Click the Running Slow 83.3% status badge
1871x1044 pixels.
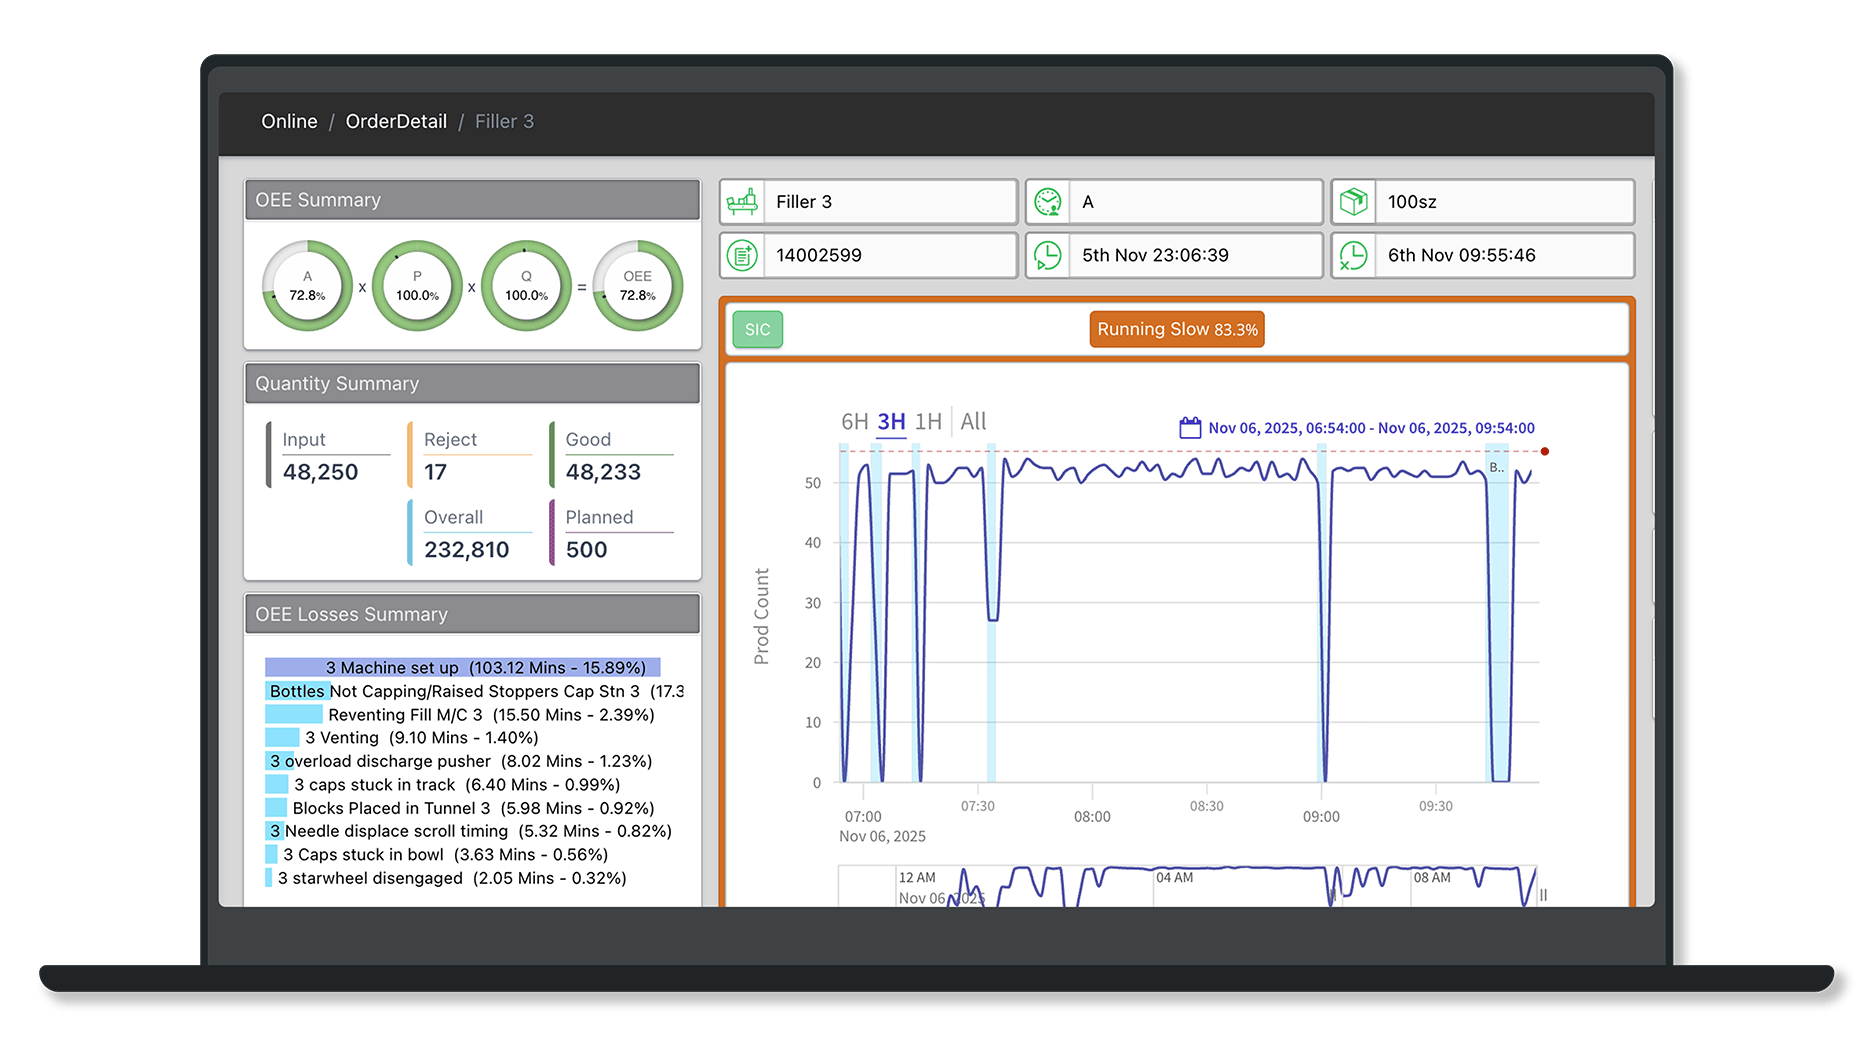[x=1177, y=330]
